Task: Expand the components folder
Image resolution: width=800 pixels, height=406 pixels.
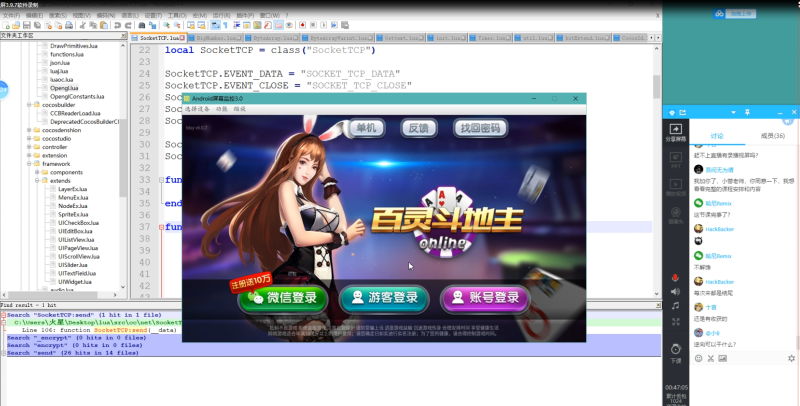Action: pyautogui.click(x=37, y=172)
